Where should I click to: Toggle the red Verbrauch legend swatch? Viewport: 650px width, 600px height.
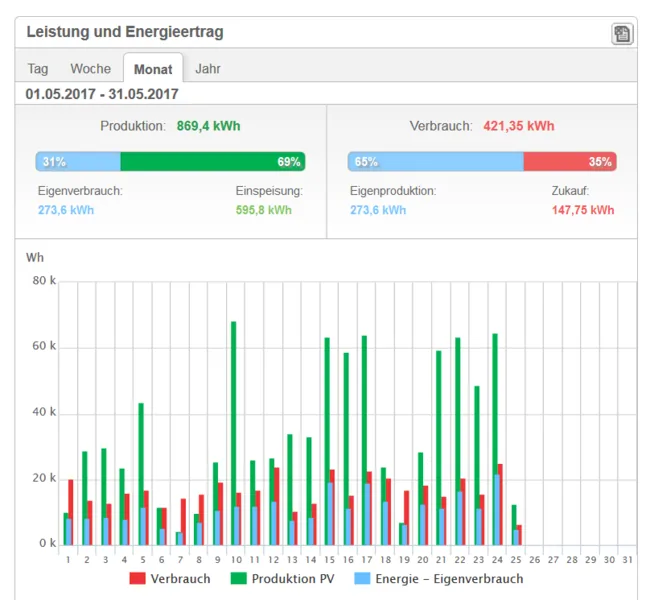click(138, 578)
